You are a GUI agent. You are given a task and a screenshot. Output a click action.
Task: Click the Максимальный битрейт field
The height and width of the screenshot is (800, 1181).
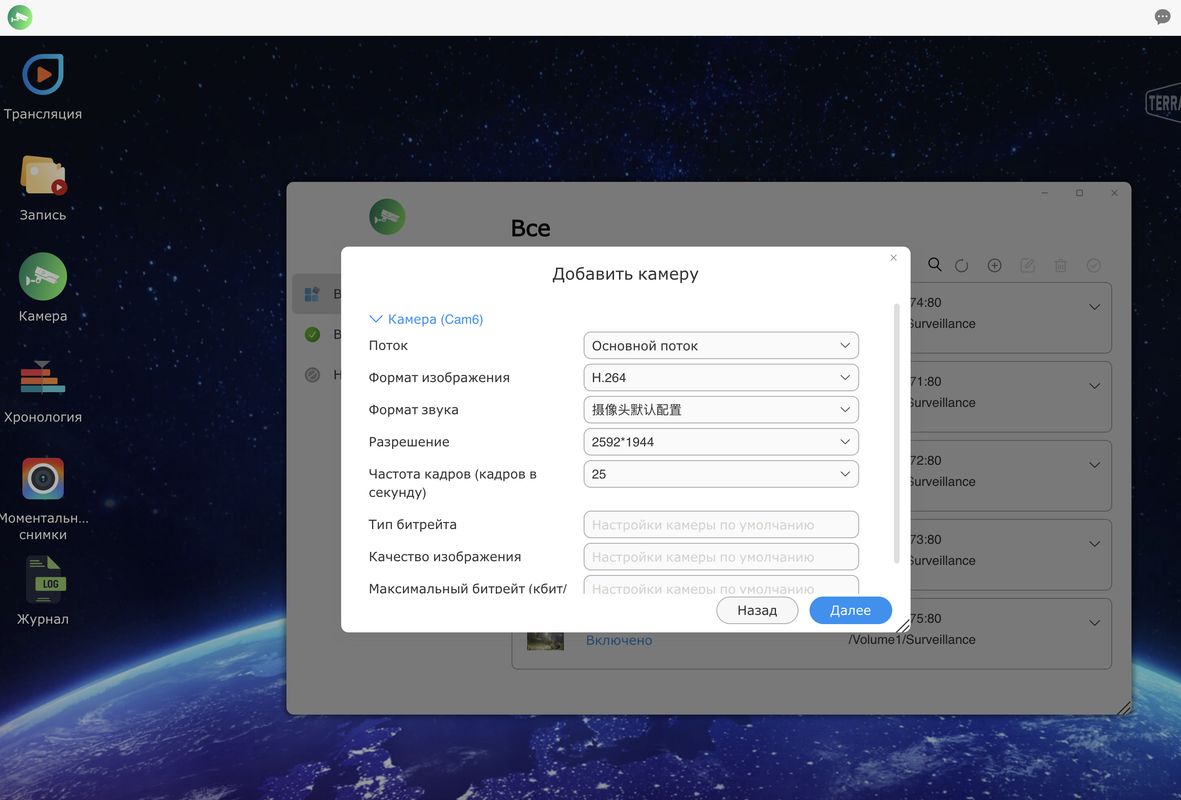[721, 585]
